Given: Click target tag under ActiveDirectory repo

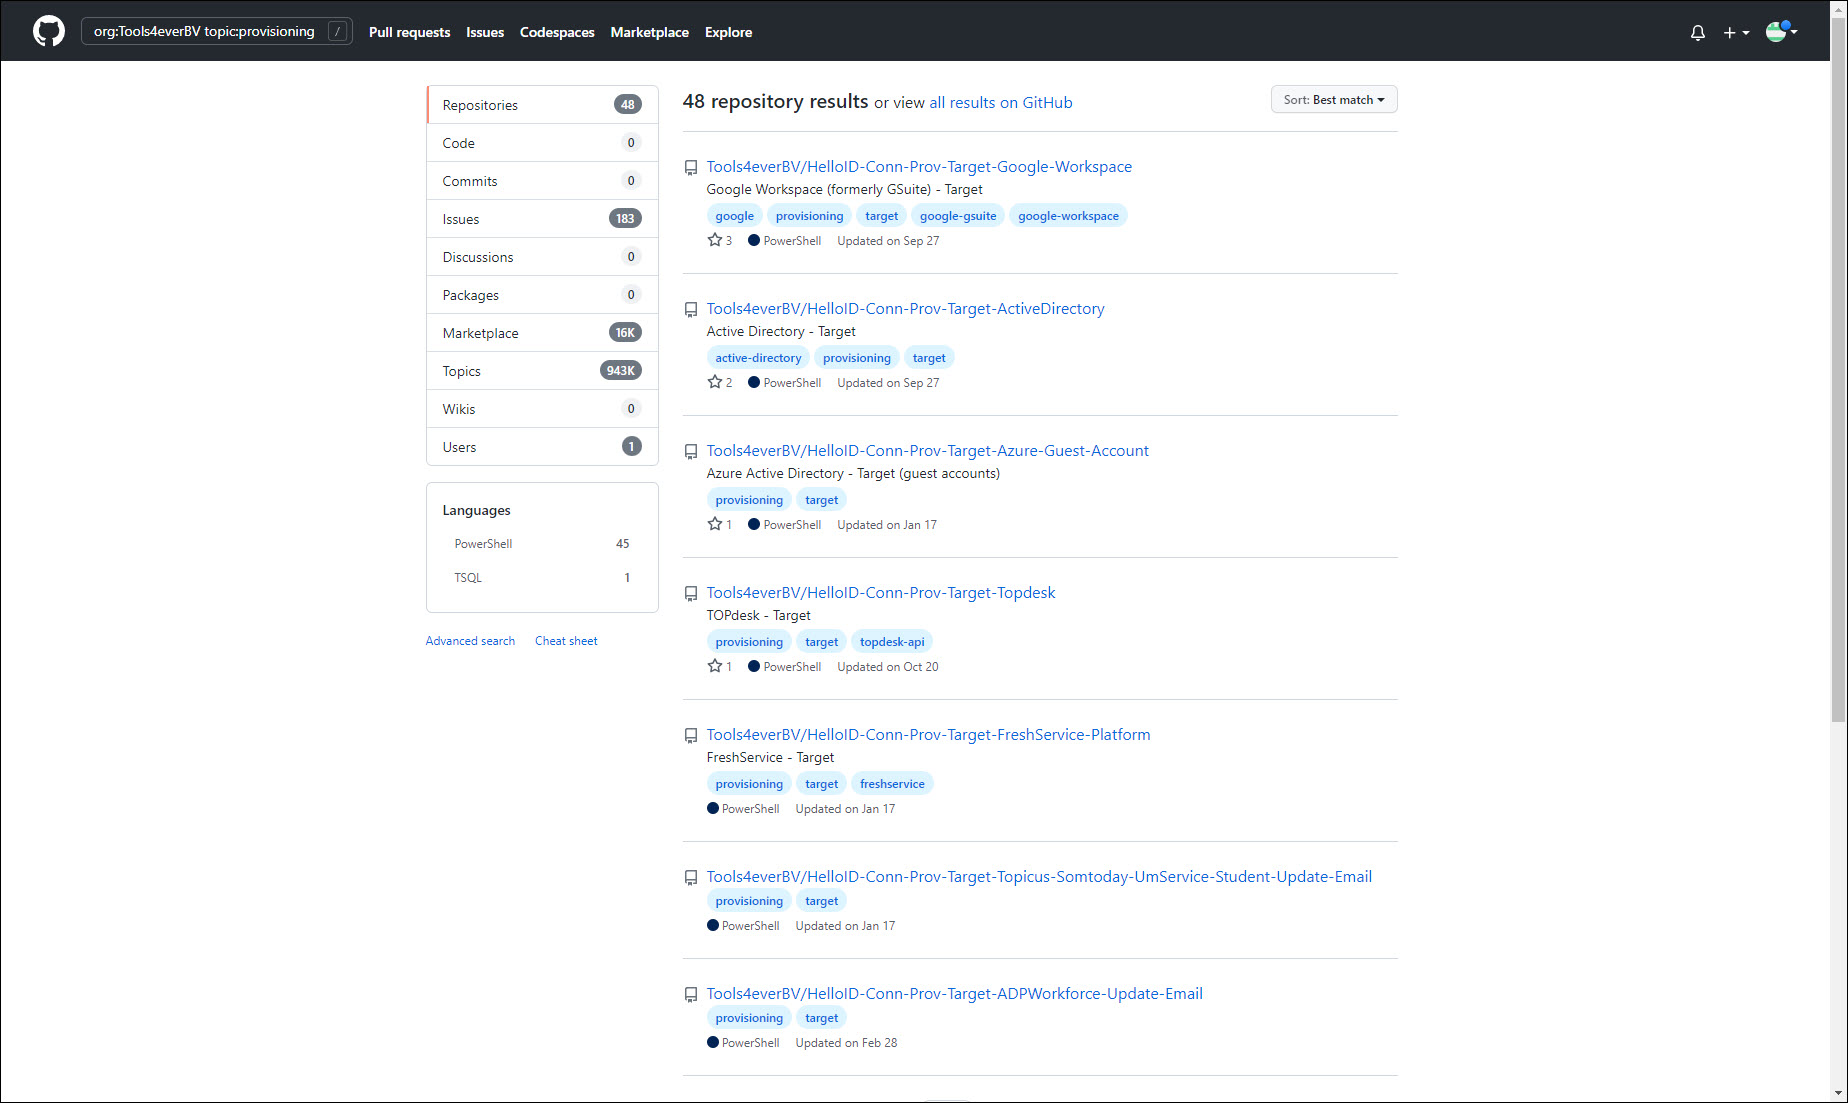Looking at the screenshot, I should (929, 358).
